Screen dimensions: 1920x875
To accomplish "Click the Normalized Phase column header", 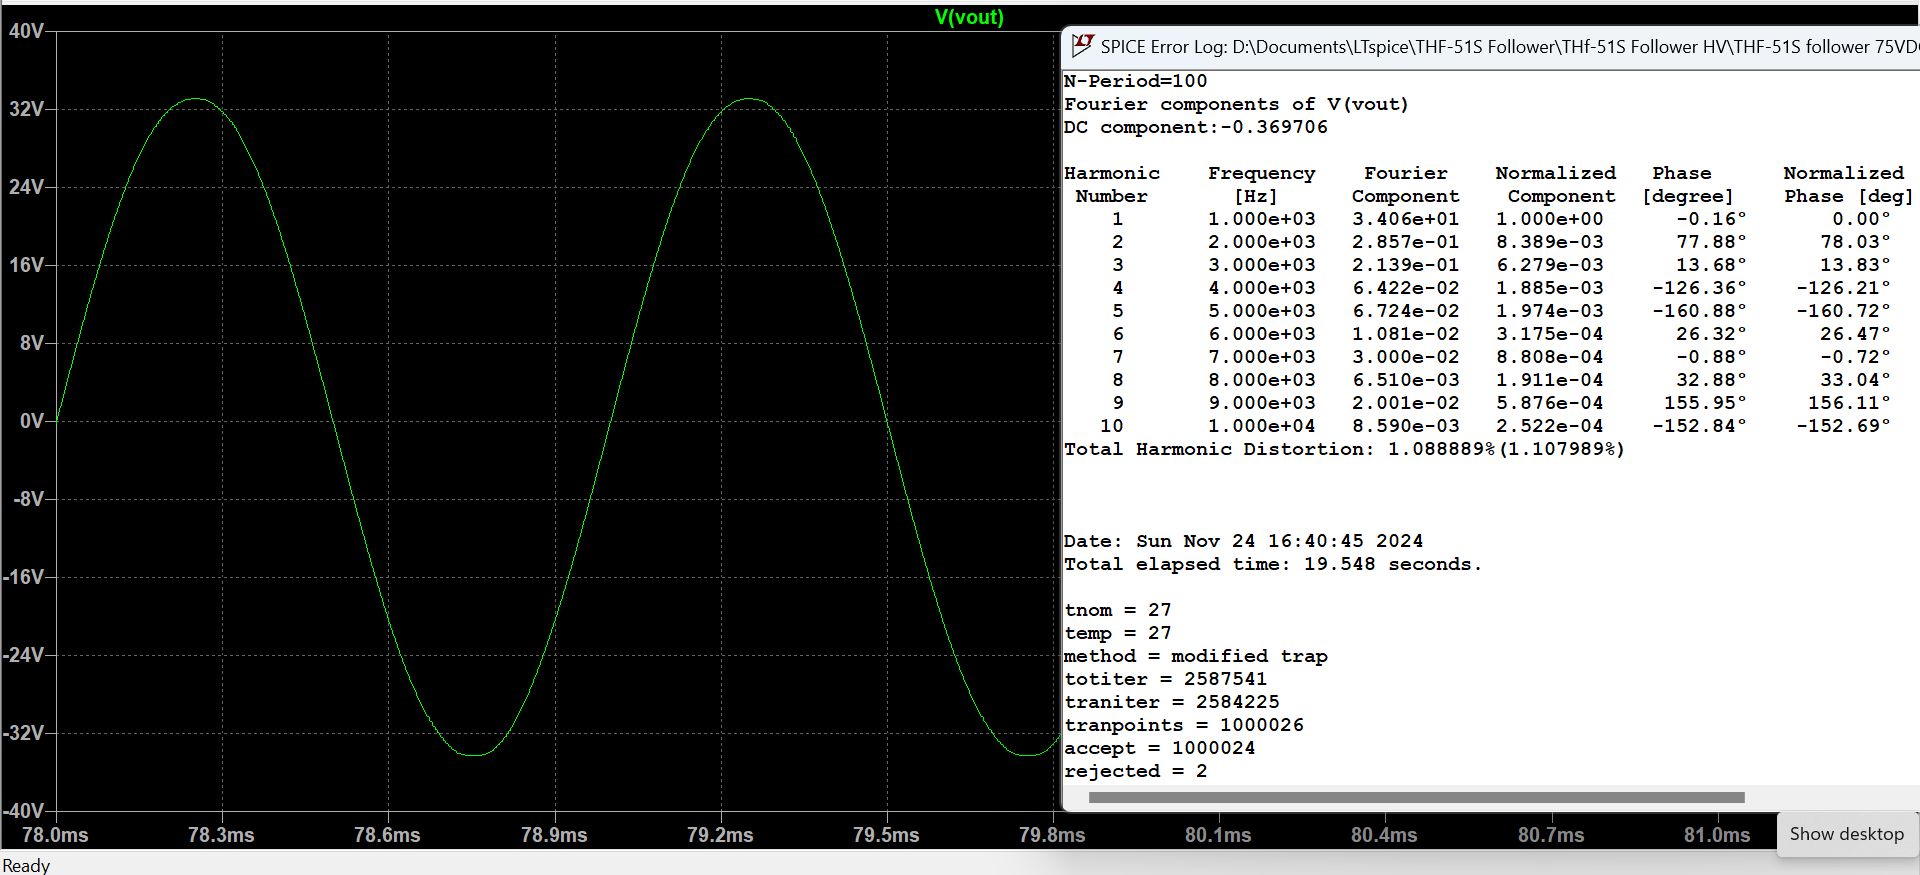I will pyautogui.click(x=1848, y=185).
